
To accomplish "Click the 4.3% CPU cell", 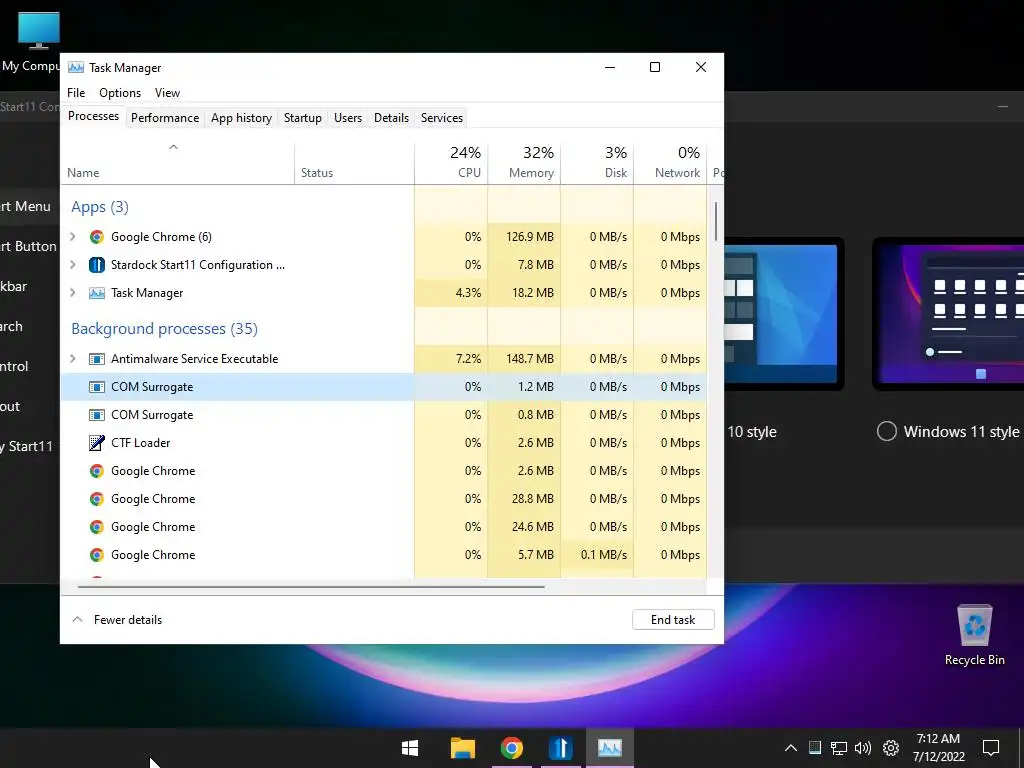I will pyautogui.click(x=451, y=293).
